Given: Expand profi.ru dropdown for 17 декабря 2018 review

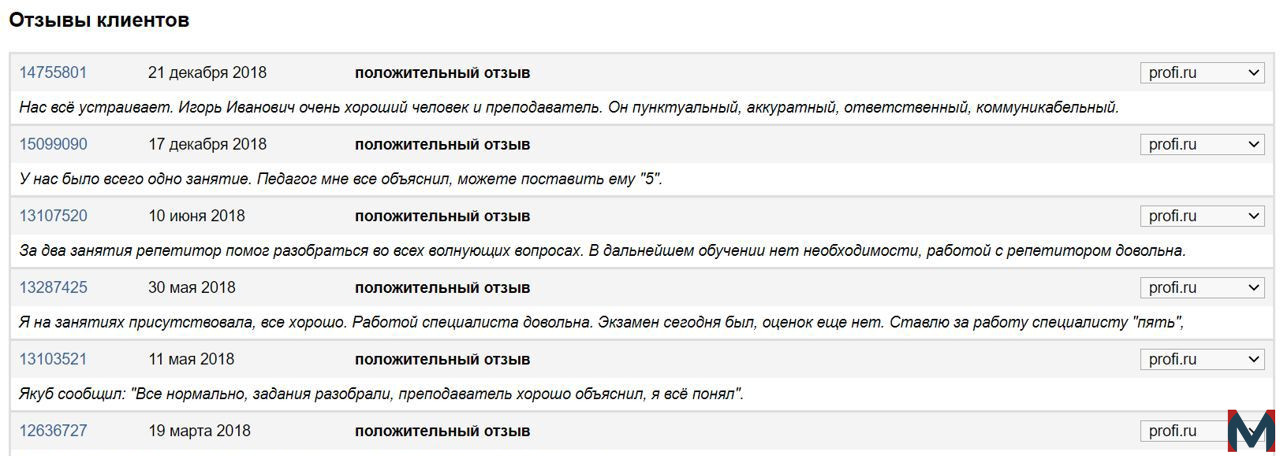Looking at the screenshot, I should coord(1203,145).
